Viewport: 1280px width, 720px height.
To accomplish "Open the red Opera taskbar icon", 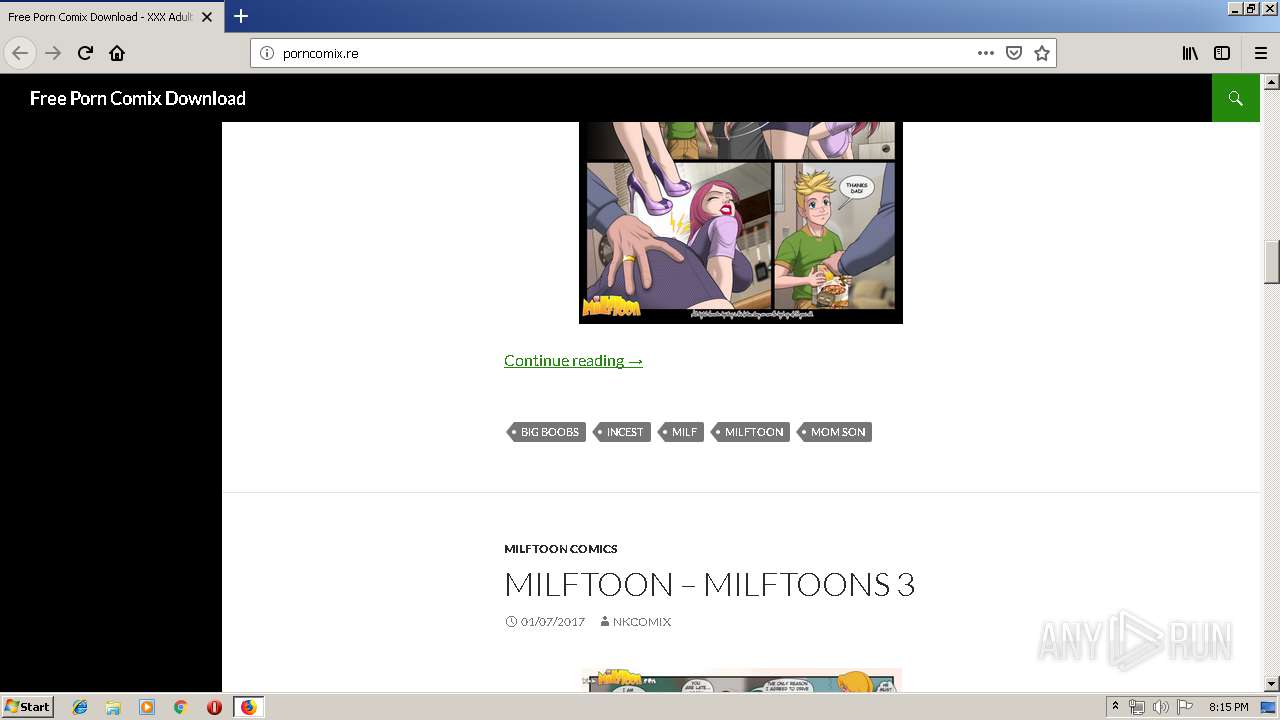I will [214, 707].
